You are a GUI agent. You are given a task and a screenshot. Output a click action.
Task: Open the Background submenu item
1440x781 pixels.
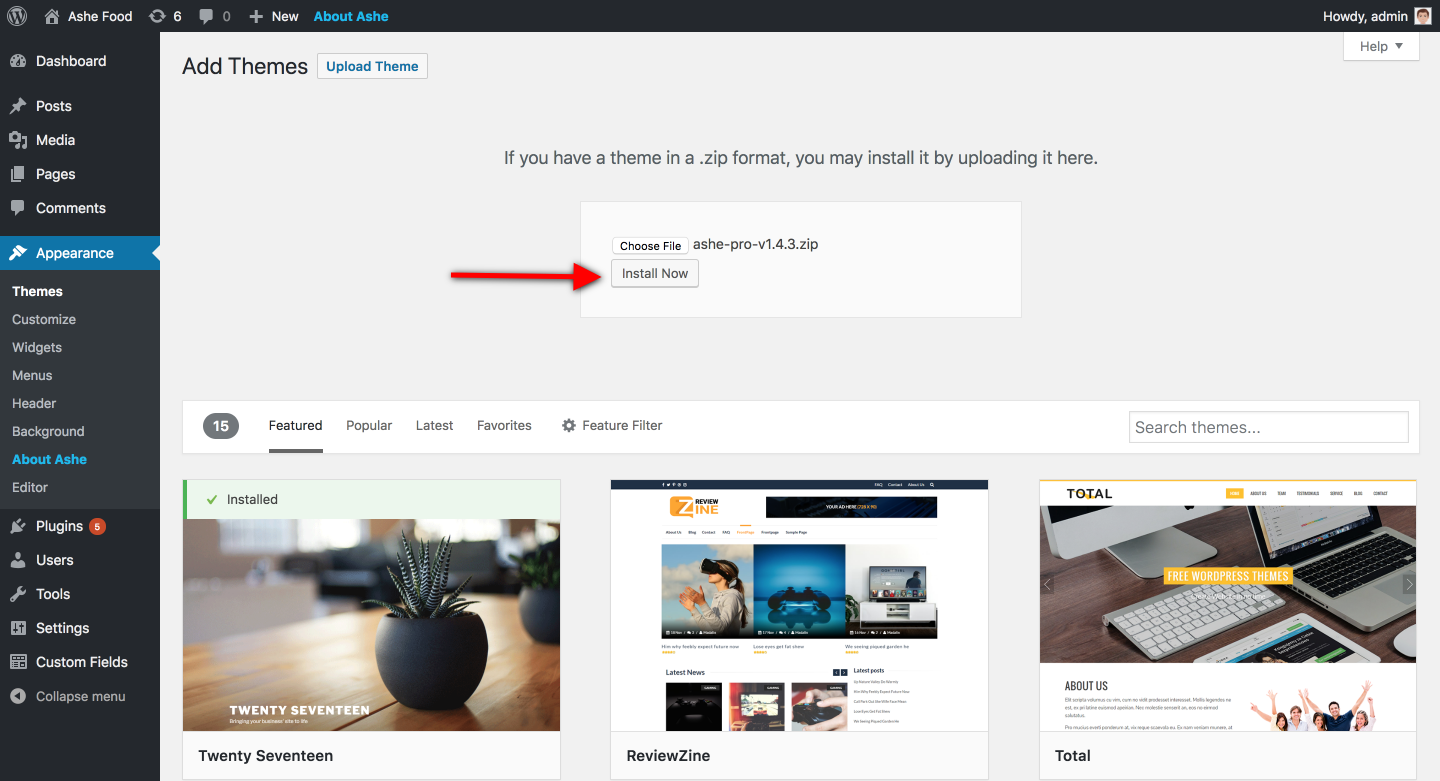(48, 431)
